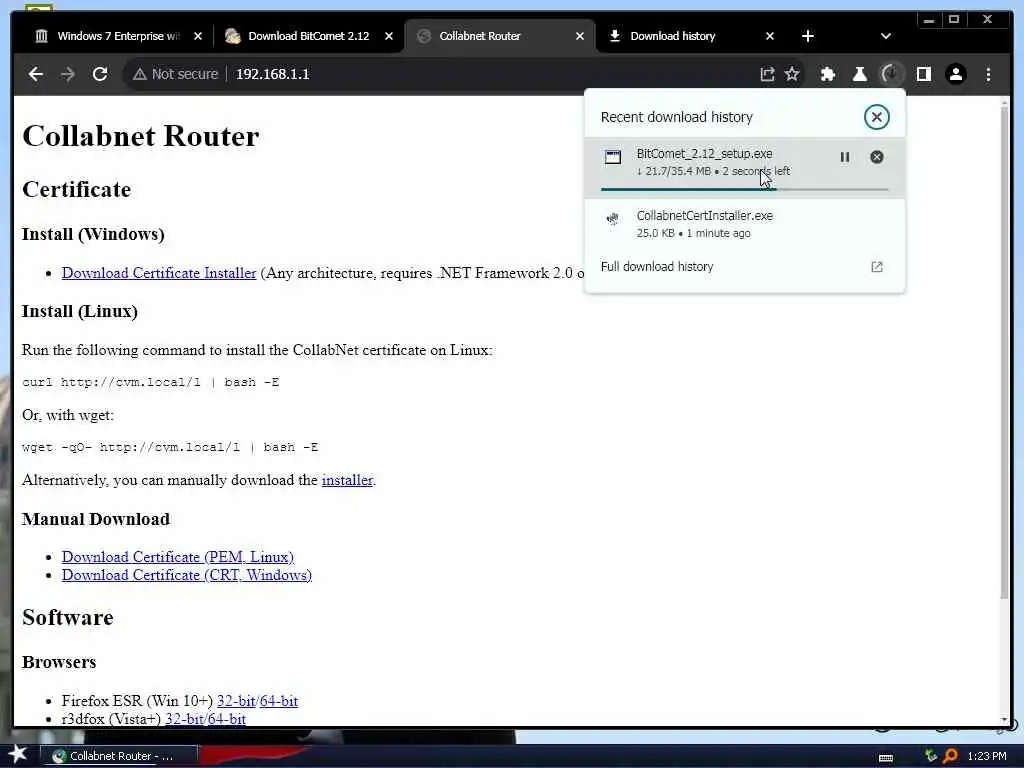Close the Collabnet Router tab

coord(579,36)
